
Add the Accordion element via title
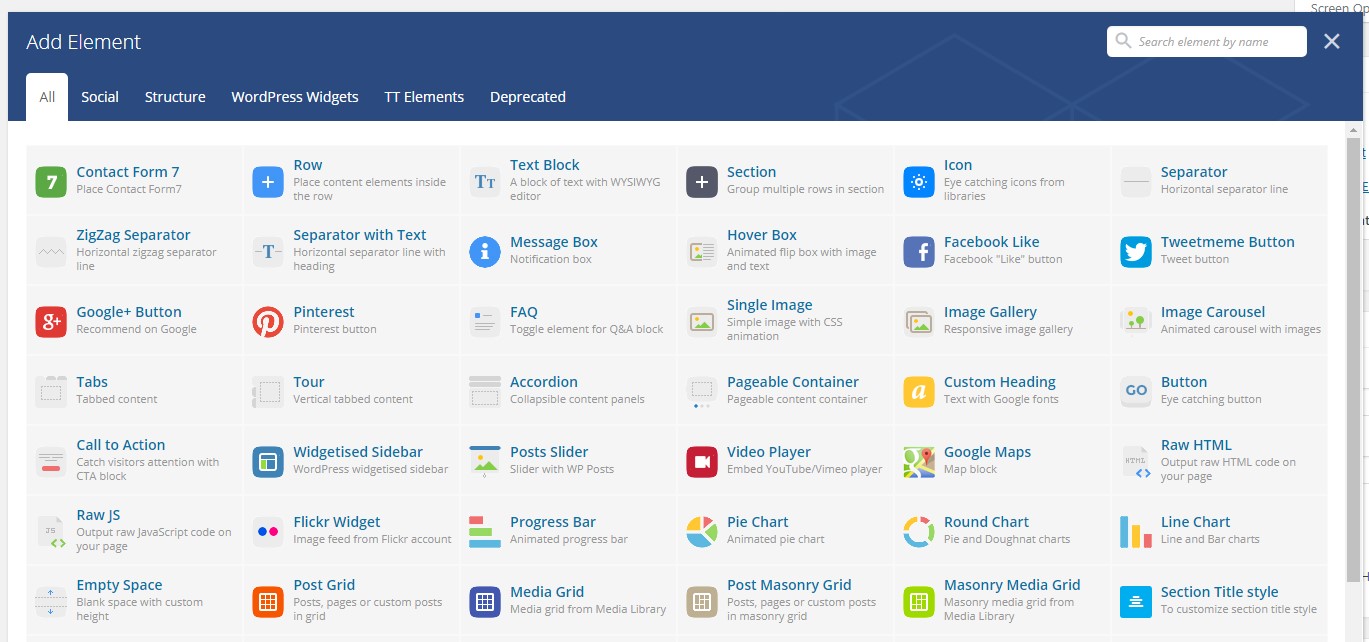(544, 382)
